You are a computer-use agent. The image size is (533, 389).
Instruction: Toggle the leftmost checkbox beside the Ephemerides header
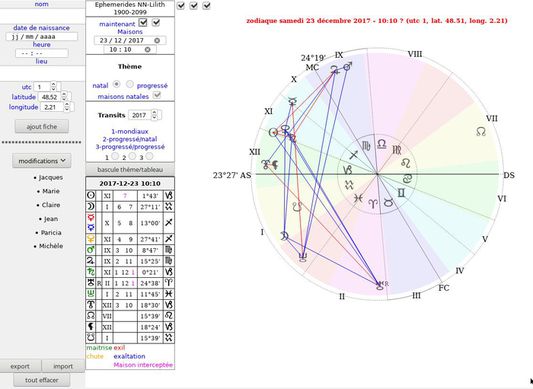coord(181,6)
